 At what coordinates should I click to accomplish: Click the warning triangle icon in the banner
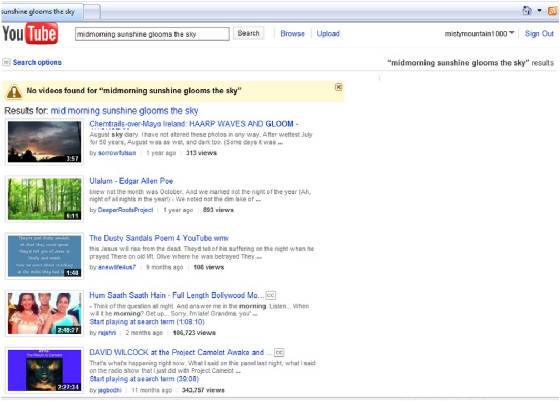[x=14, y=92]
